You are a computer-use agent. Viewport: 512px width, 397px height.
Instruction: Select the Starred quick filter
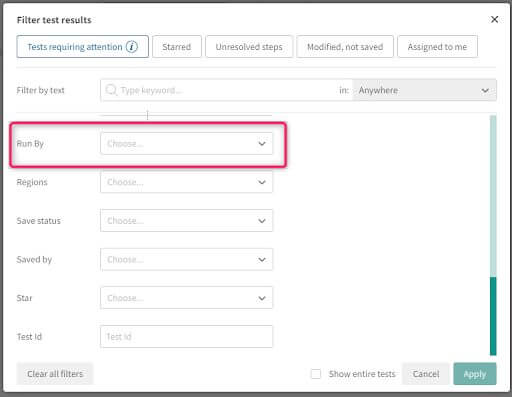click(177, 47)
